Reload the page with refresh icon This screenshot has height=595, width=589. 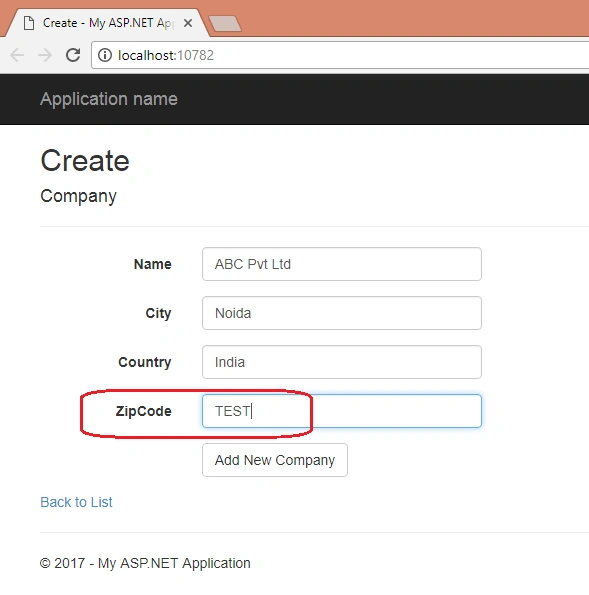click(73, 55)
